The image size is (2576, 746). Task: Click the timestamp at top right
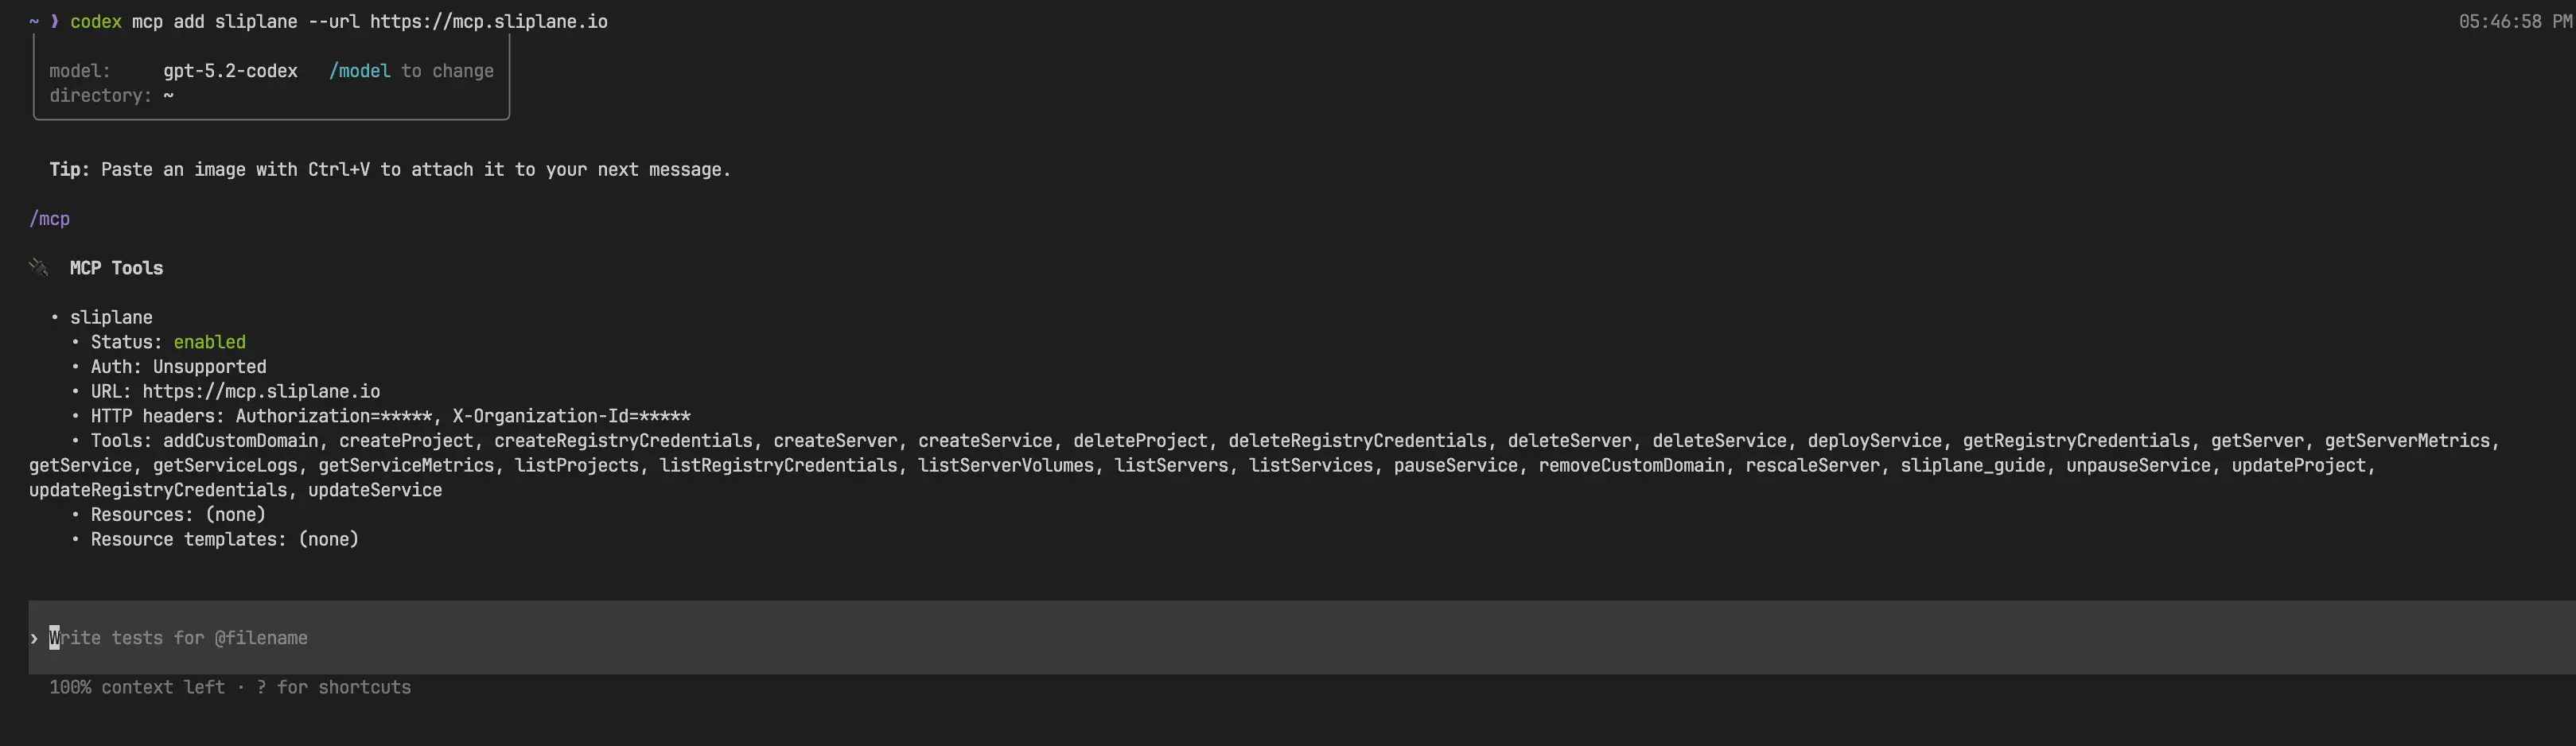[x=2513, y=21]
